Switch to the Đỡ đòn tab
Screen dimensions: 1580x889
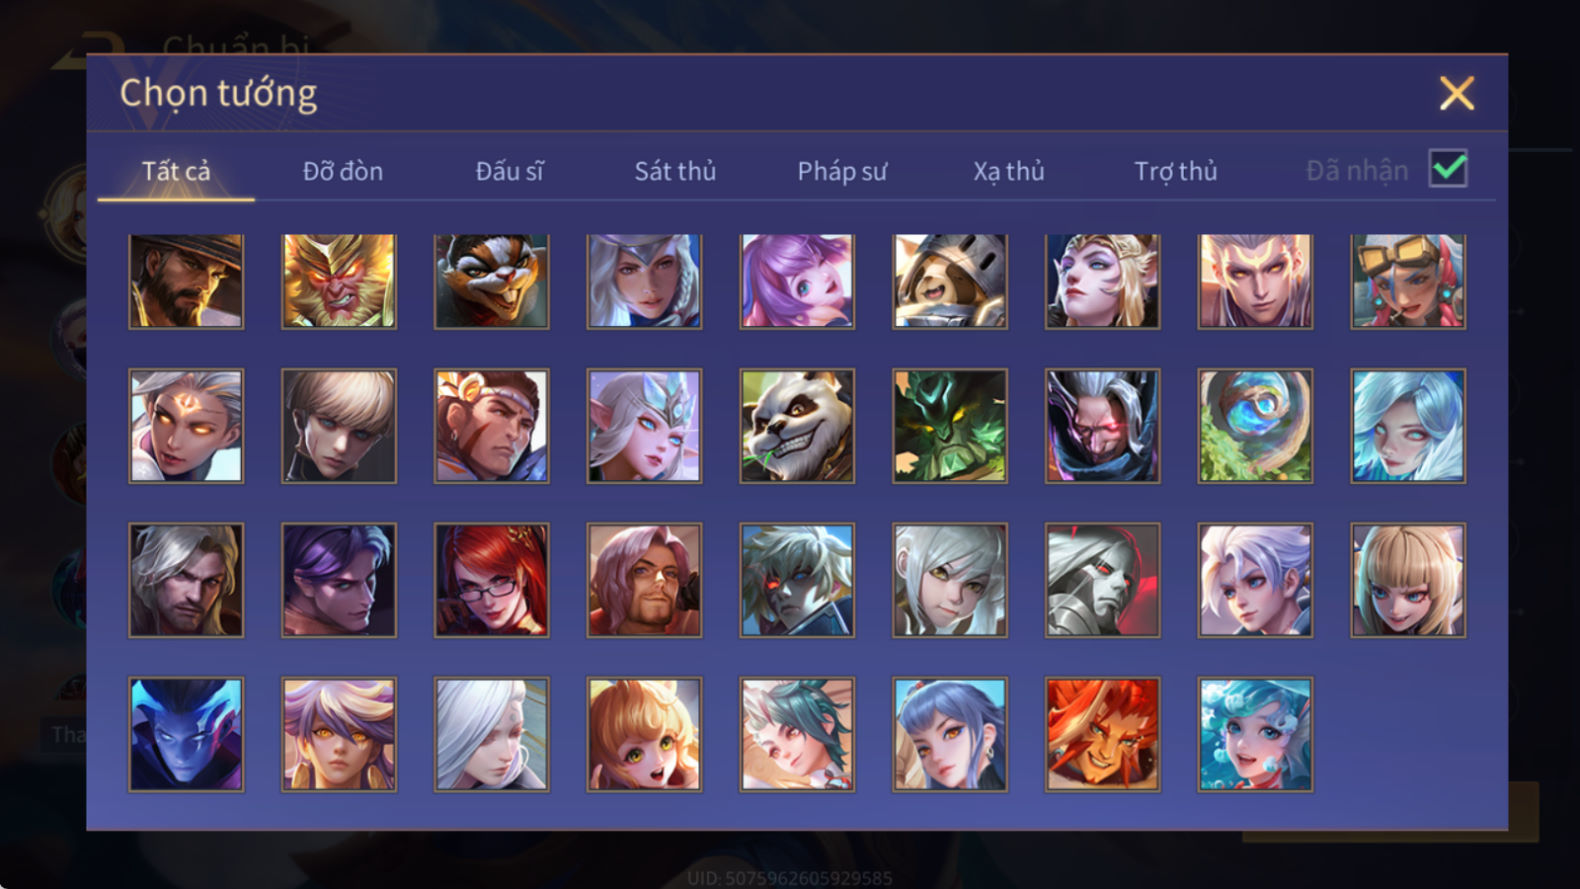point(343,171)
